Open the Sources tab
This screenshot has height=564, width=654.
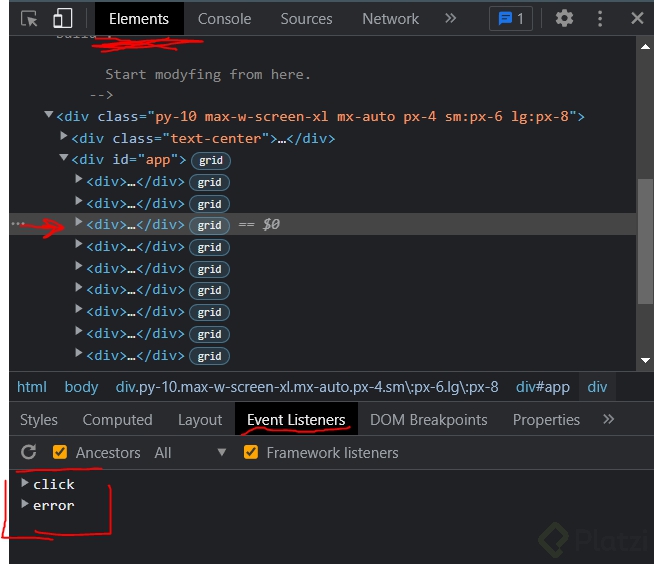[307, 19]
